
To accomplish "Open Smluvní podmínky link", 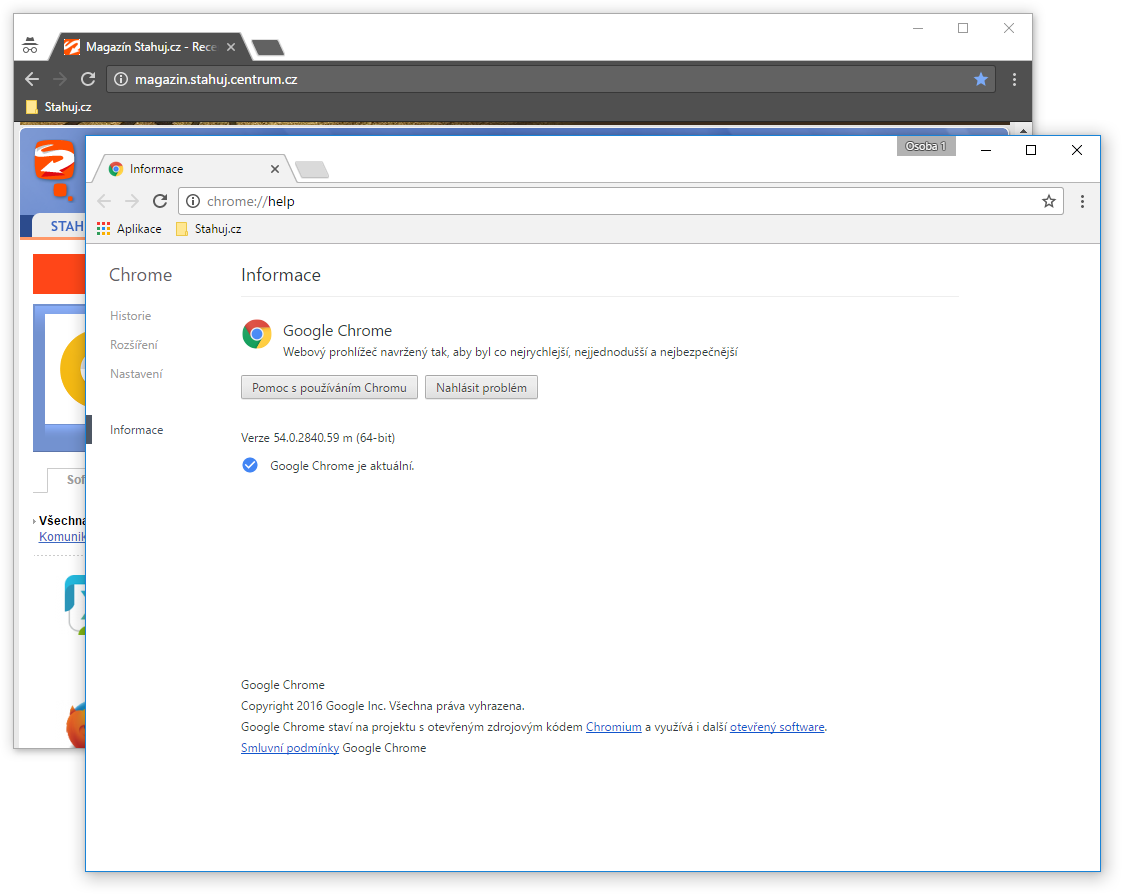I will [x=290, y=747].
